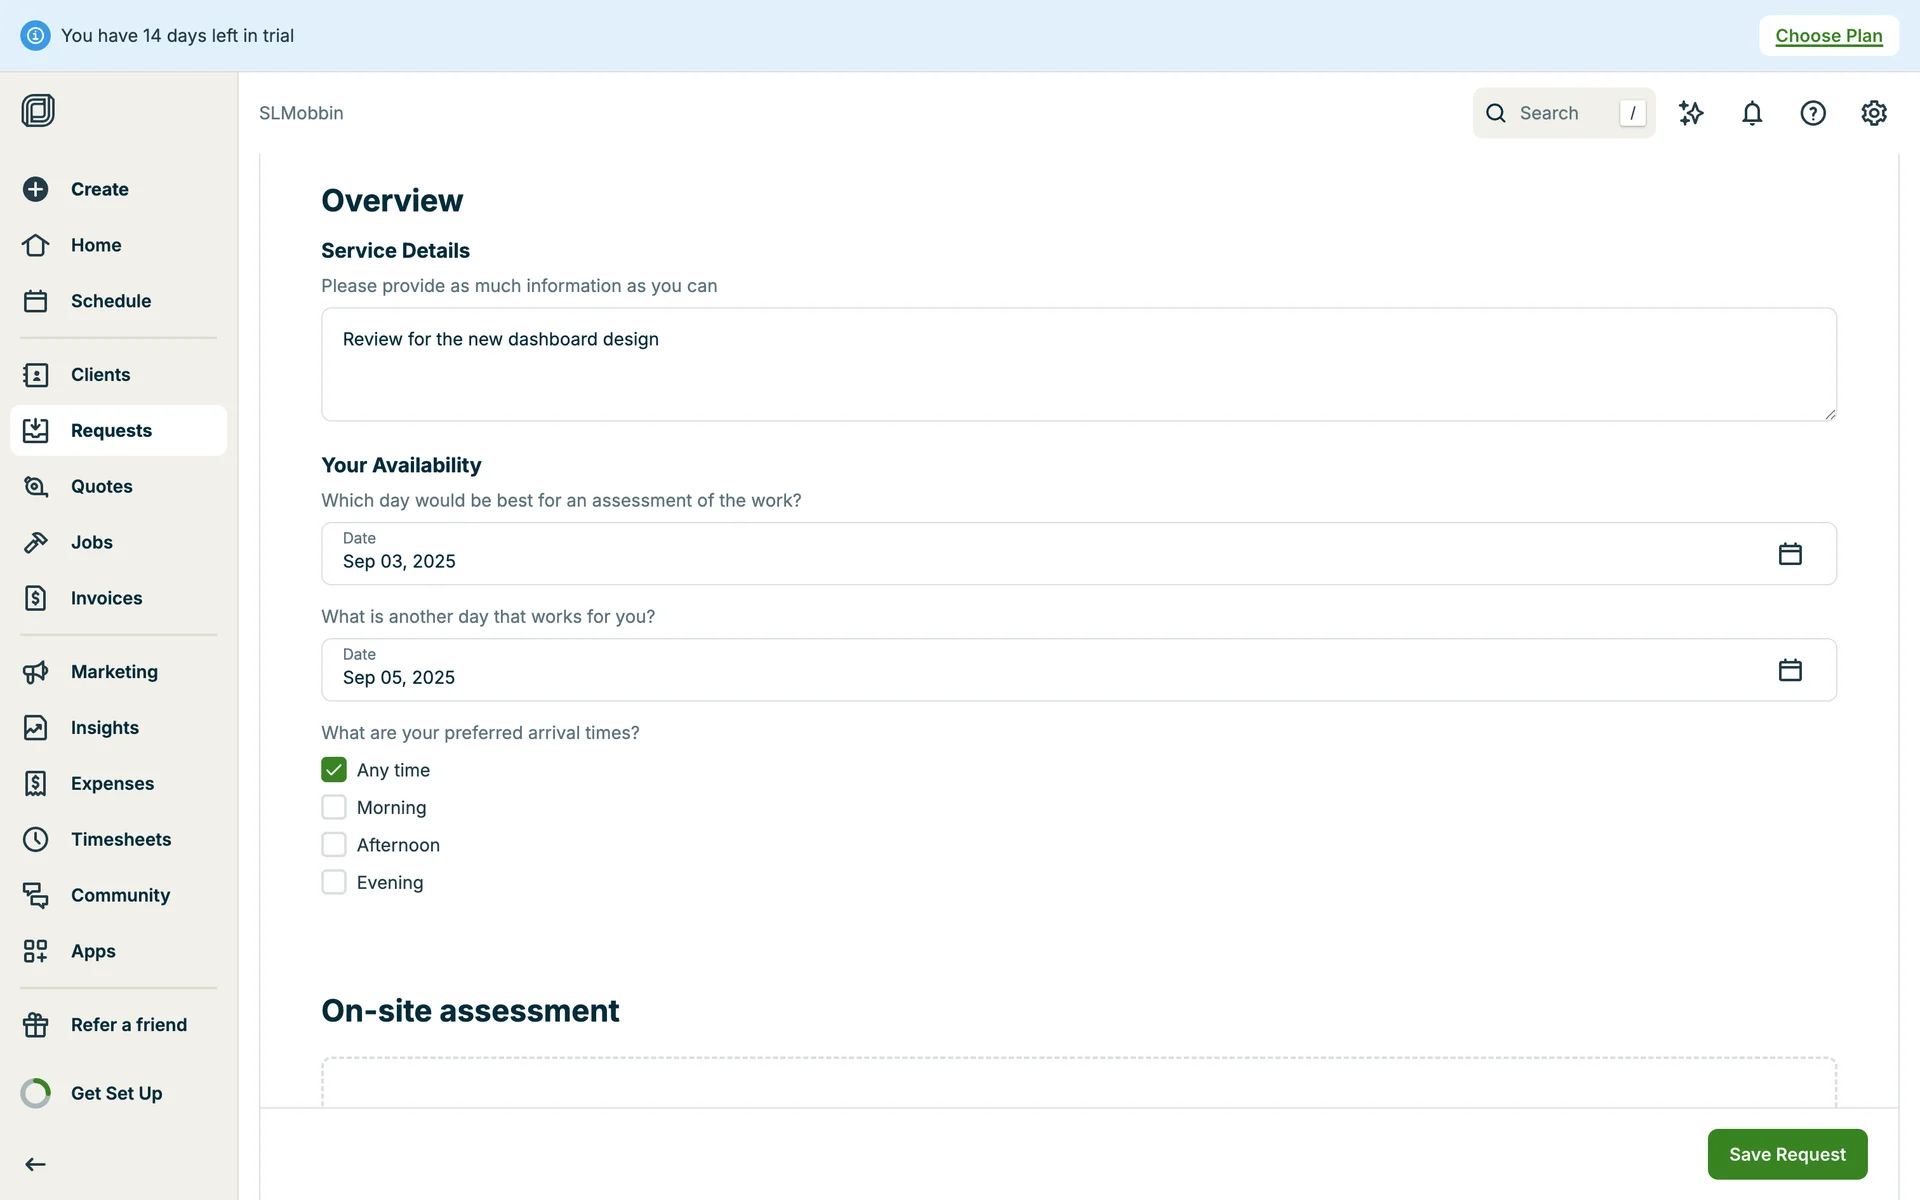Open the notifications bell
Screen dimensions: 1920x1200
pyautogui.click(x=1752, y=113)
